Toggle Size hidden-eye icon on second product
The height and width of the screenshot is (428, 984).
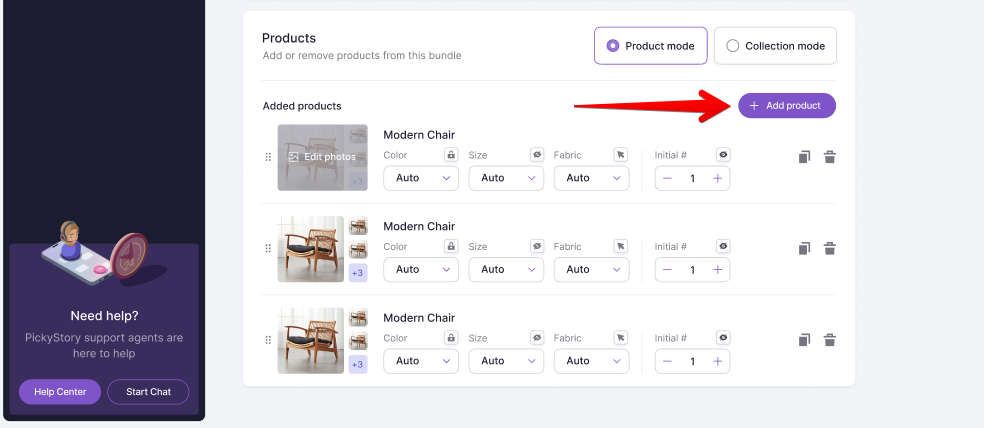tap(537, 247)
